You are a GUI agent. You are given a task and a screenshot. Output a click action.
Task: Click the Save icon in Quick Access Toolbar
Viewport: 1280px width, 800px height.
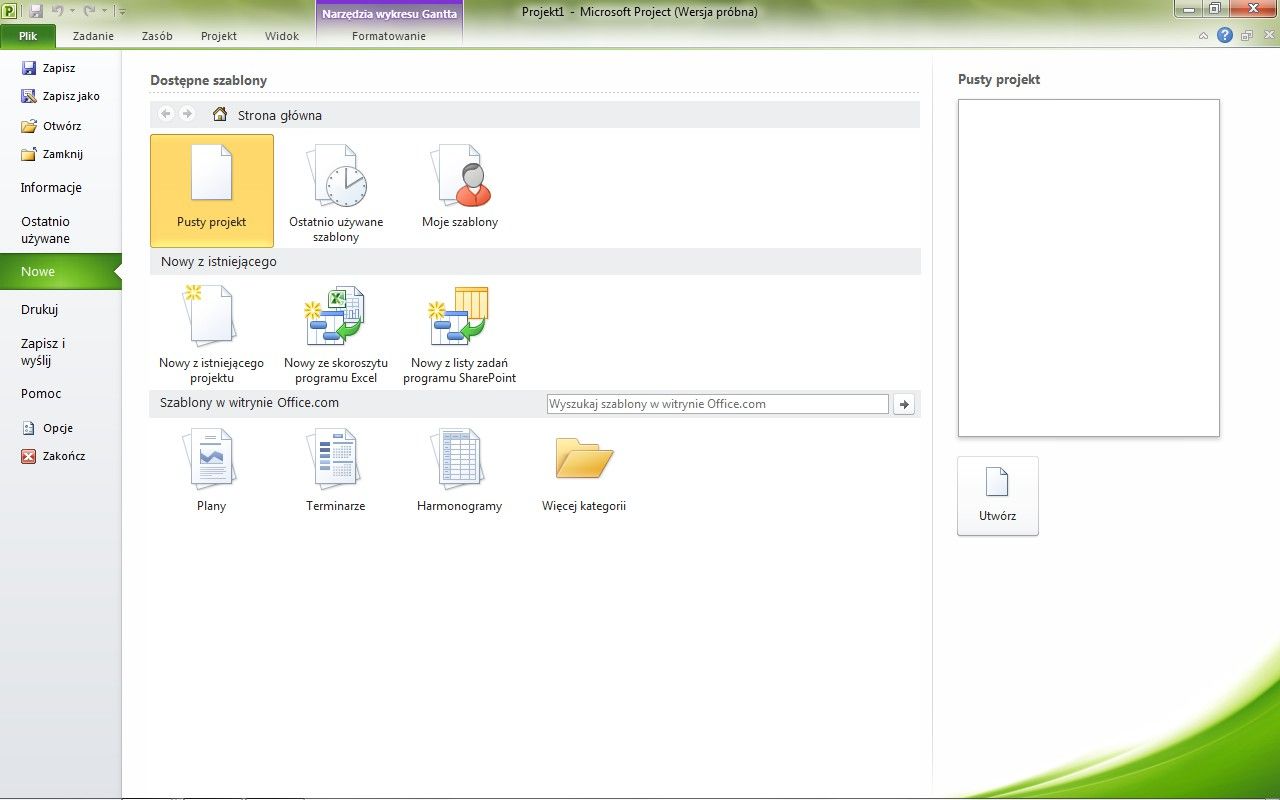tap(36, 11)
